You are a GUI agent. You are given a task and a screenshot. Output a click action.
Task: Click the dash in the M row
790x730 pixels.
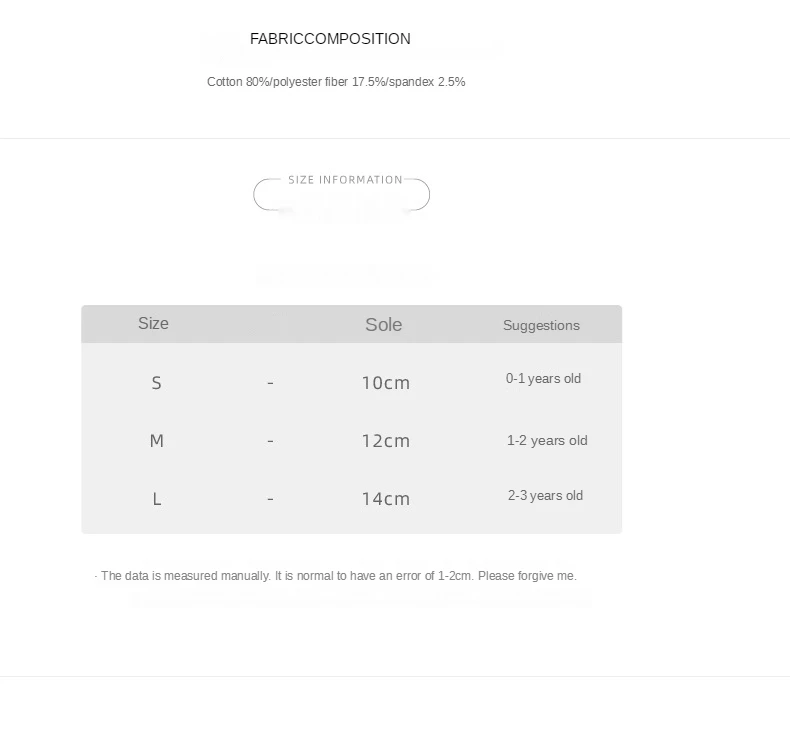[271, 441]
